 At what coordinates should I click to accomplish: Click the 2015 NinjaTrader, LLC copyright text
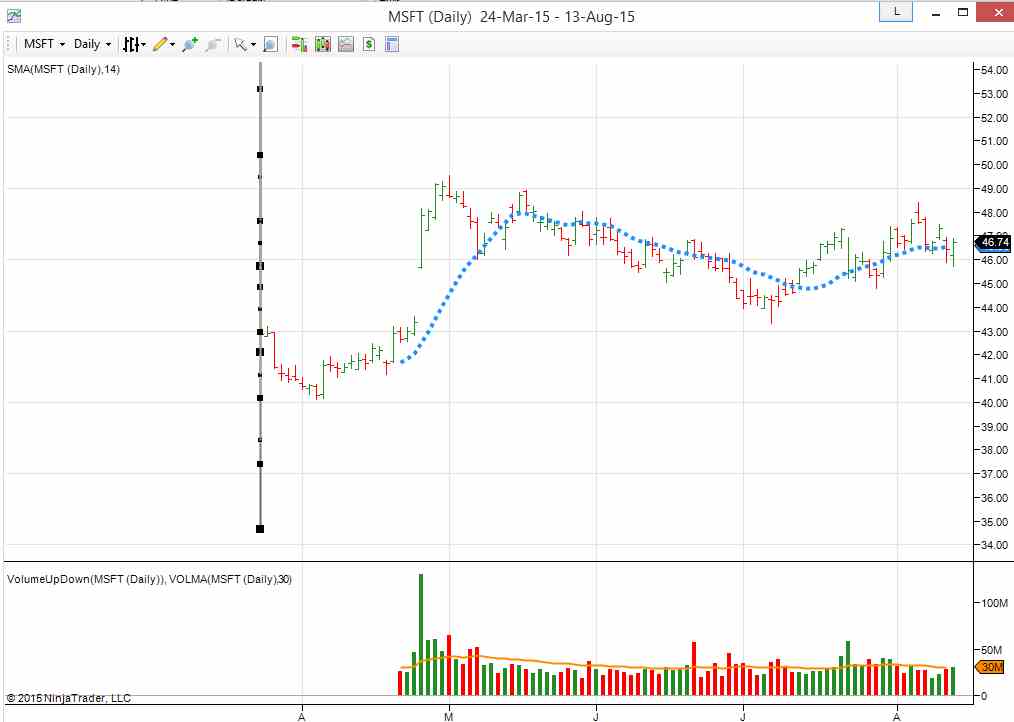69,698
